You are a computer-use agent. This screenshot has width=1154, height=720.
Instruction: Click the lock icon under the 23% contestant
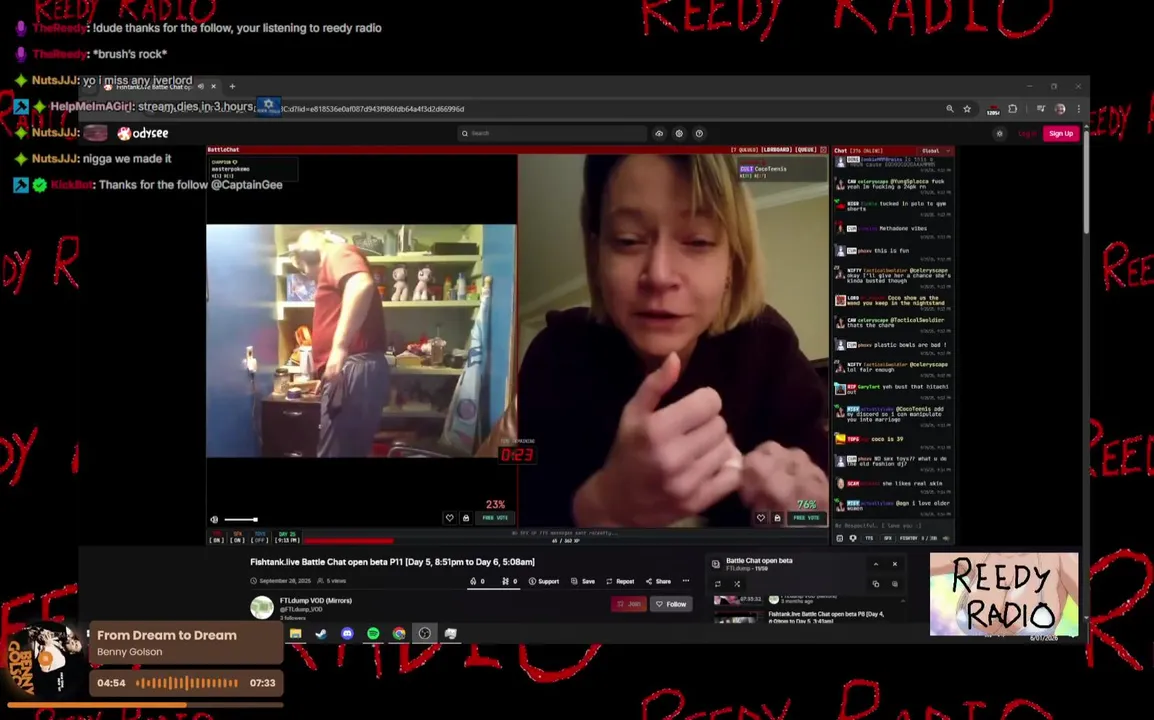466,518
